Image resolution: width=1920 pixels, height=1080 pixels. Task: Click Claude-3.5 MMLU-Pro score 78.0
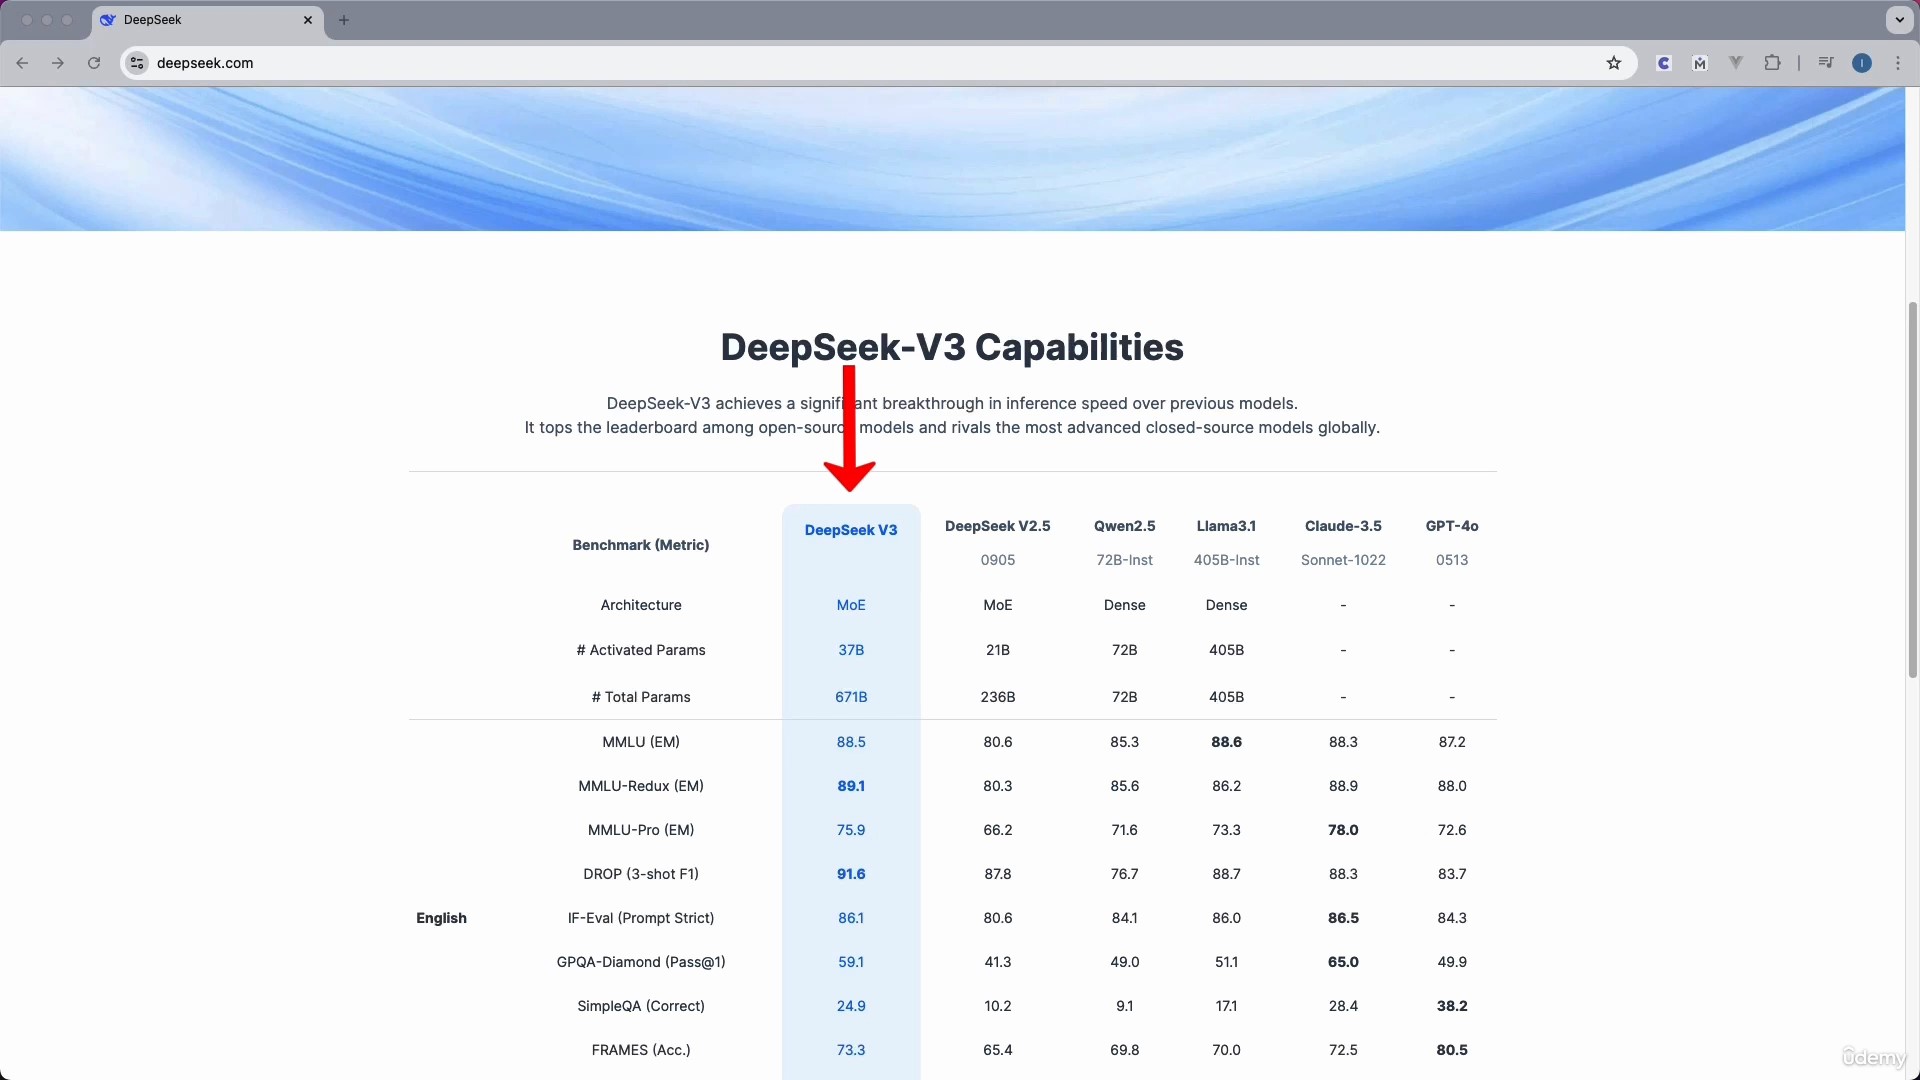coord(1343,830)
